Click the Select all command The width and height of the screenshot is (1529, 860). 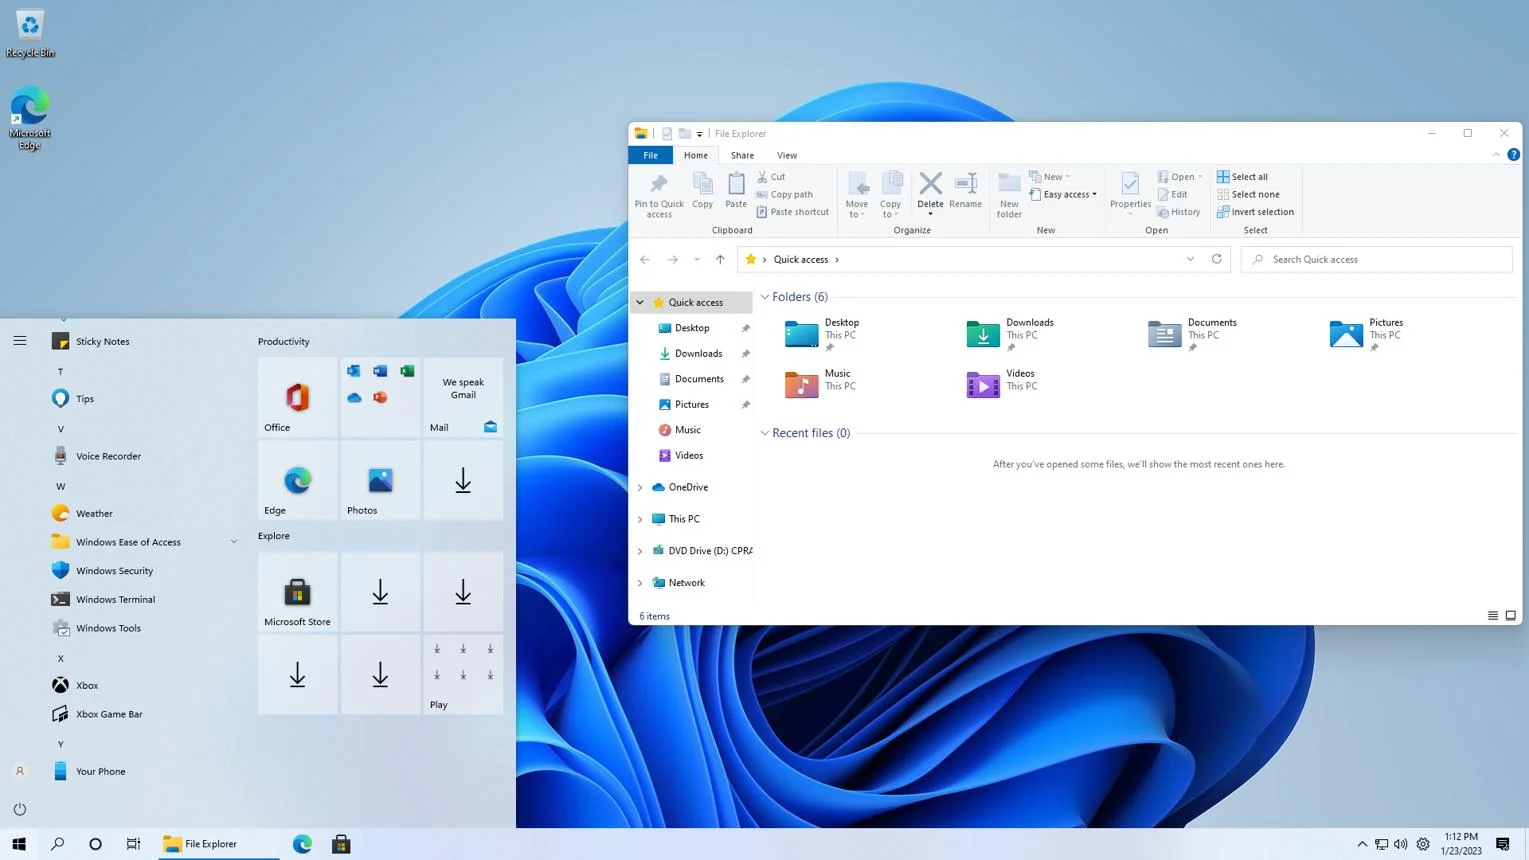pyautogui.click(x=1242, y=177)
